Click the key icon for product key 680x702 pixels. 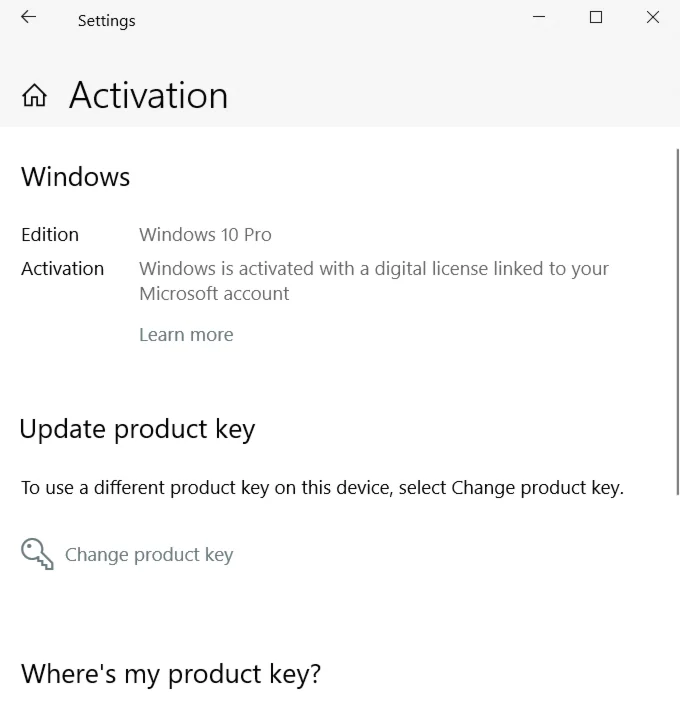tap(37, 554)
